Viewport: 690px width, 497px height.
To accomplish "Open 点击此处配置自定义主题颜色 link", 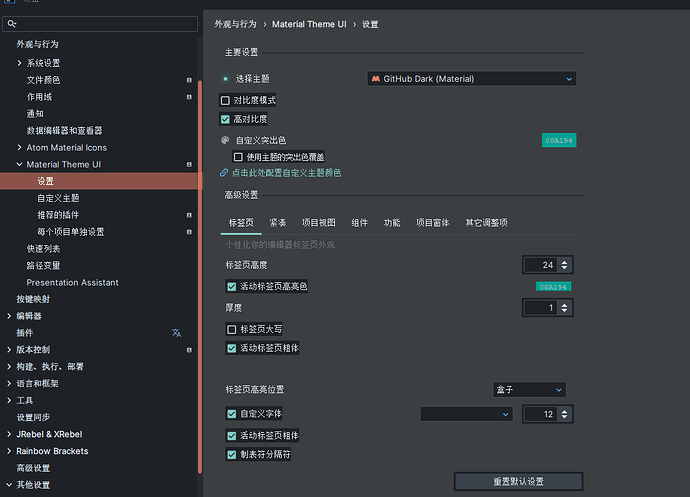I will pos(286,173).
